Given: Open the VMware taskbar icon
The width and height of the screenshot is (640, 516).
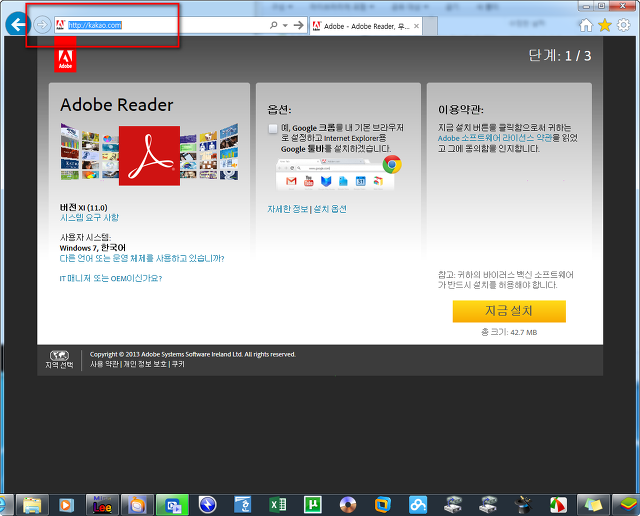Looking at the screenshot, I should point(383,505).
